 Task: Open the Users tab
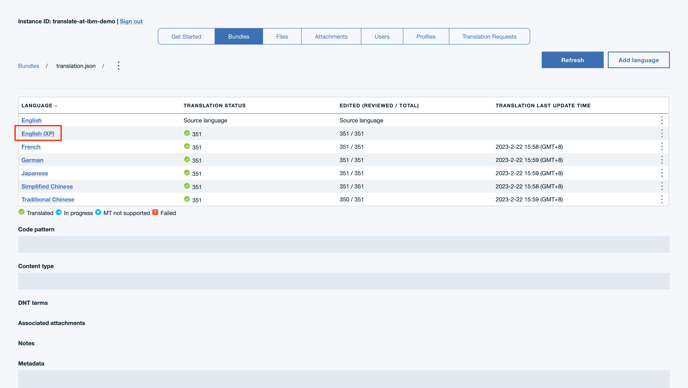(382, 36)
